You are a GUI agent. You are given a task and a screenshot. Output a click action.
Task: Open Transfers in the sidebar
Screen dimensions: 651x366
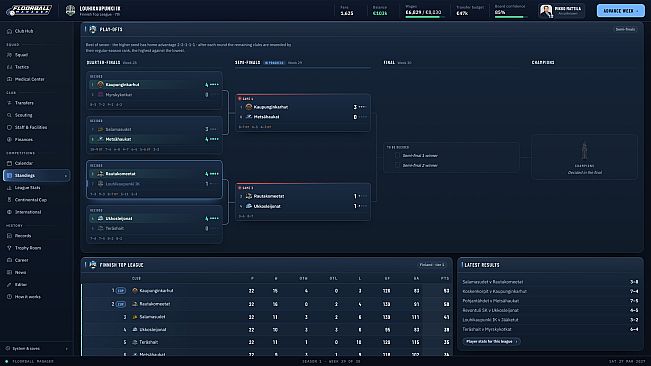tap(37, 103)
